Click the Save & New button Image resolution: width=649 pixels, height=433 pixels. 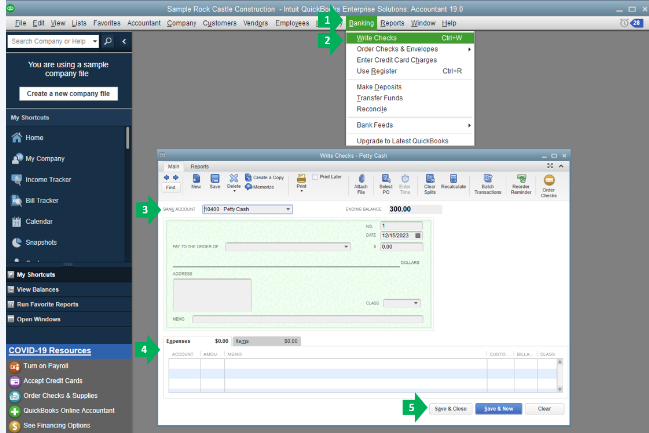pyautogui.click(x=498, y=409)
